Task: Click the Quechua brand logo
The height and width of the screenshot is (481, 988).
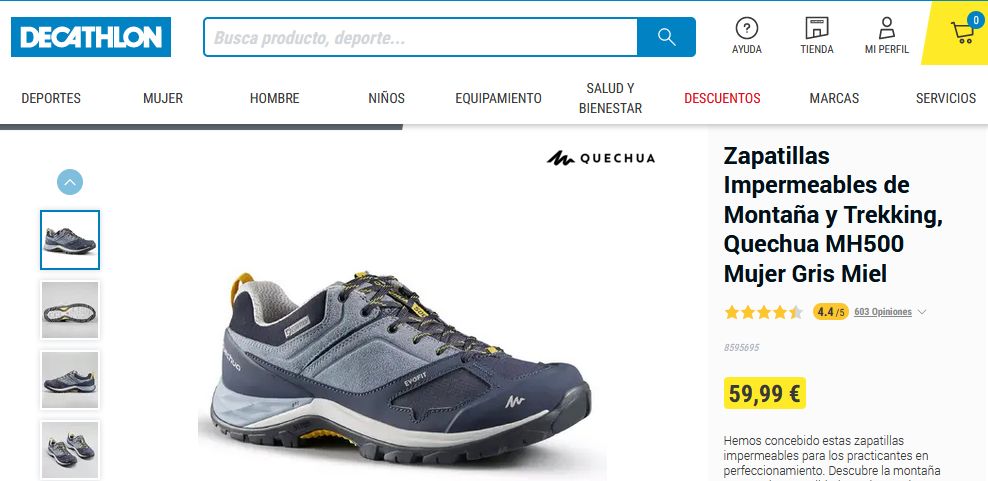Action: click(x=600, y=158)
